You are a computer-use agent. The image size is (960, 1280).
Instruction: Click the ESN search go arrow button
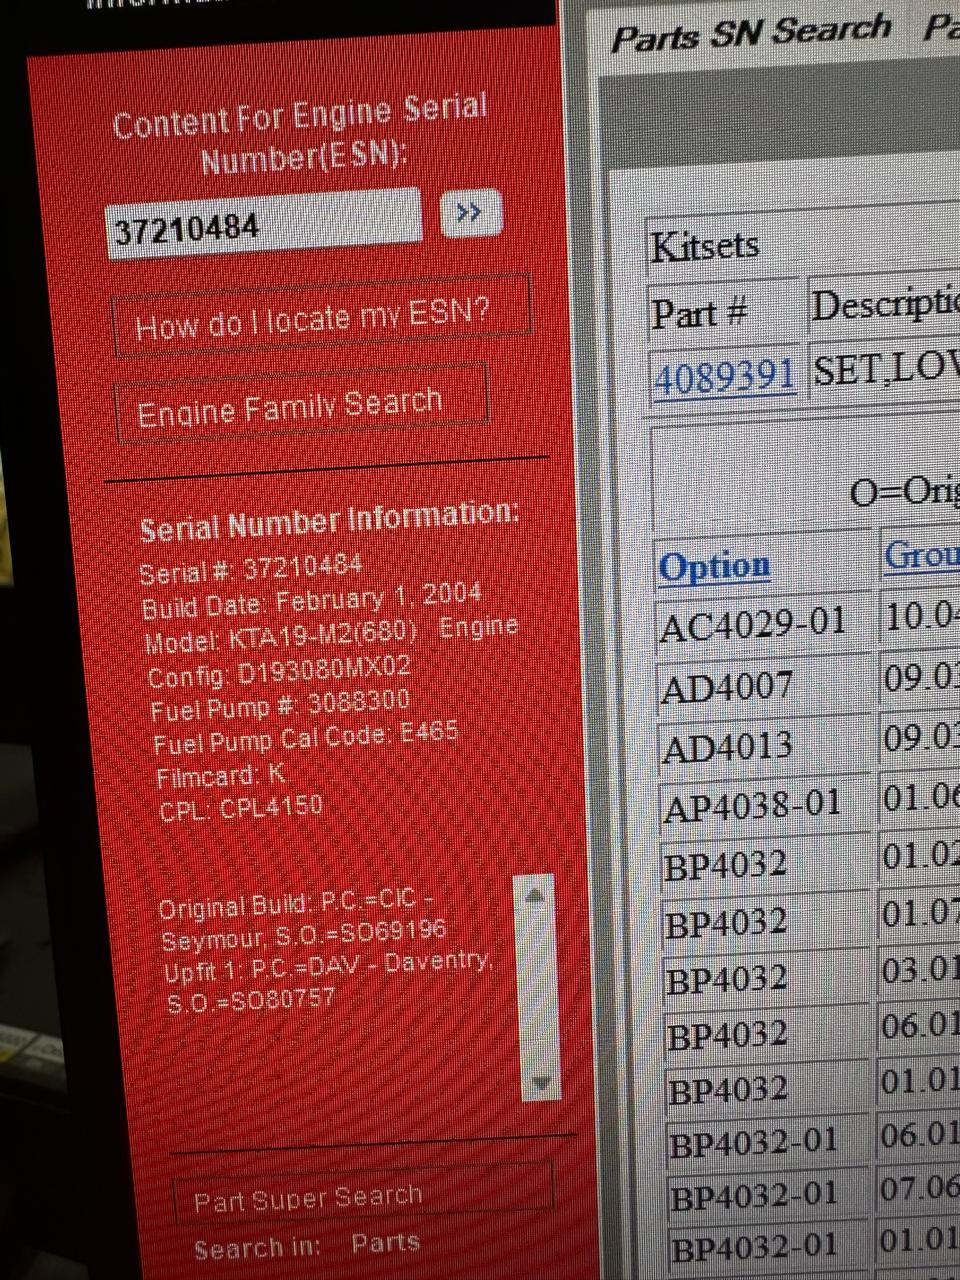[469, 213]
